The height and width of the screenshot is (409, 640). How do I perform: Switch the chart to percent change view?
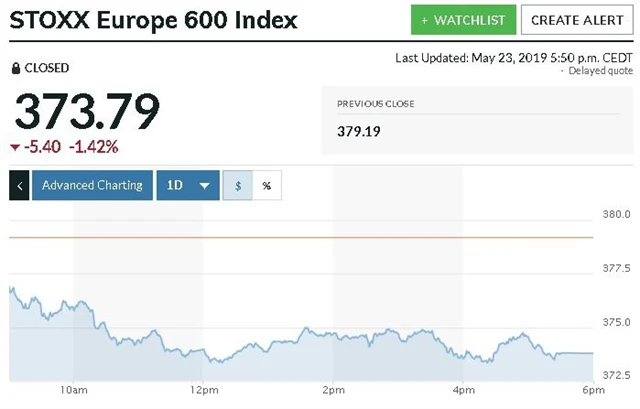(267, 185)
